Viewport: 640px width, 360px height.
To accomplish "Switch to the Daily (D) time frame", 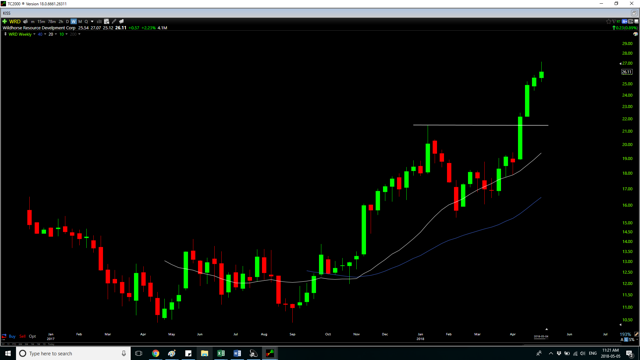I will [67, 22].
